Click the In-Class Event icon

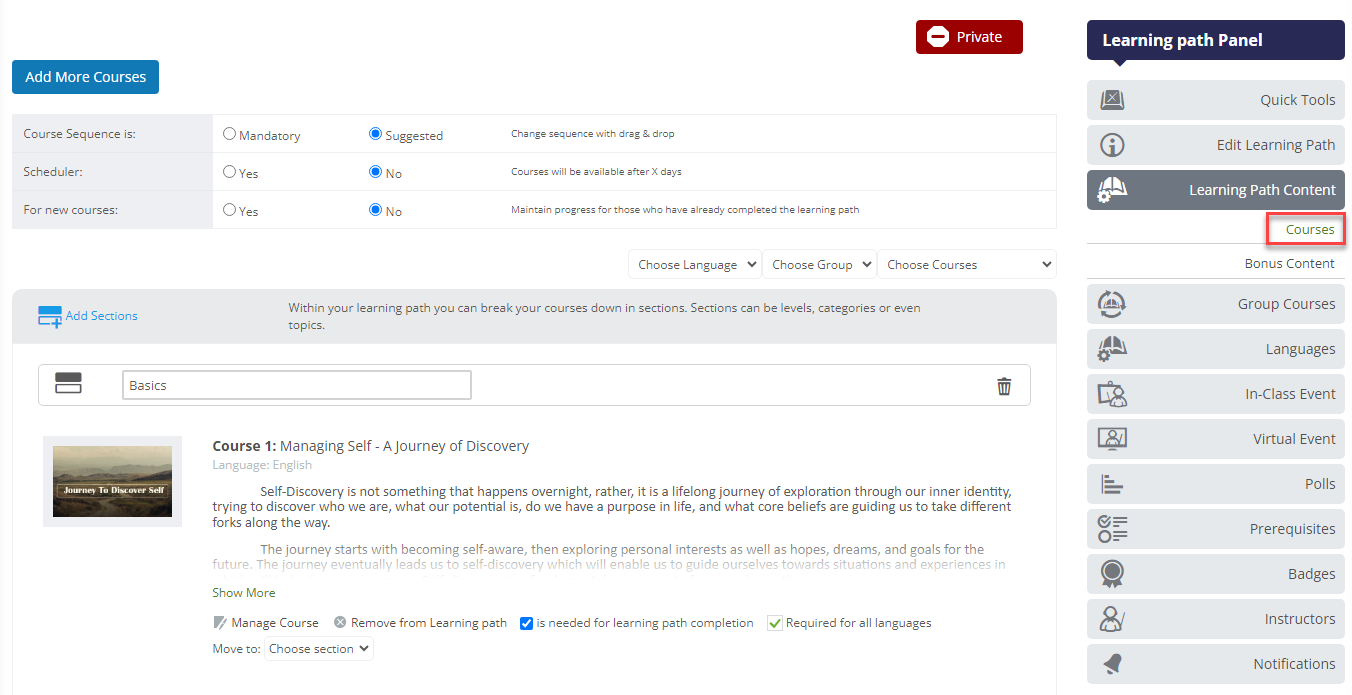[1111, 393]
